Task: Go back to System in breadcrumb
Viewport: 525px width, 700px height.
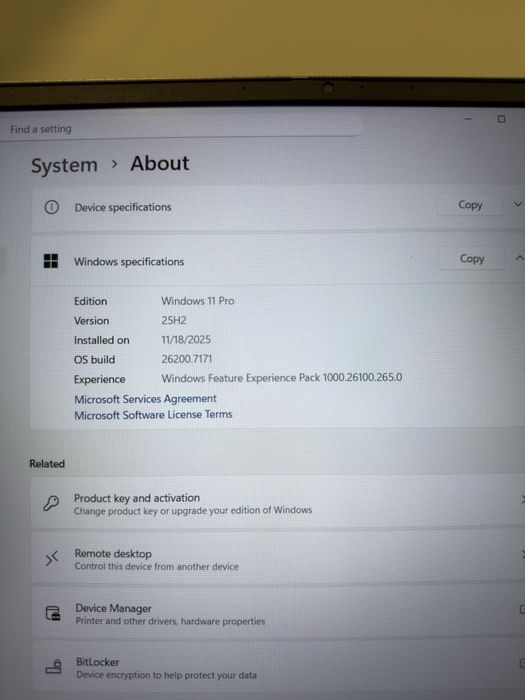Action: click(x=64, y=166)
